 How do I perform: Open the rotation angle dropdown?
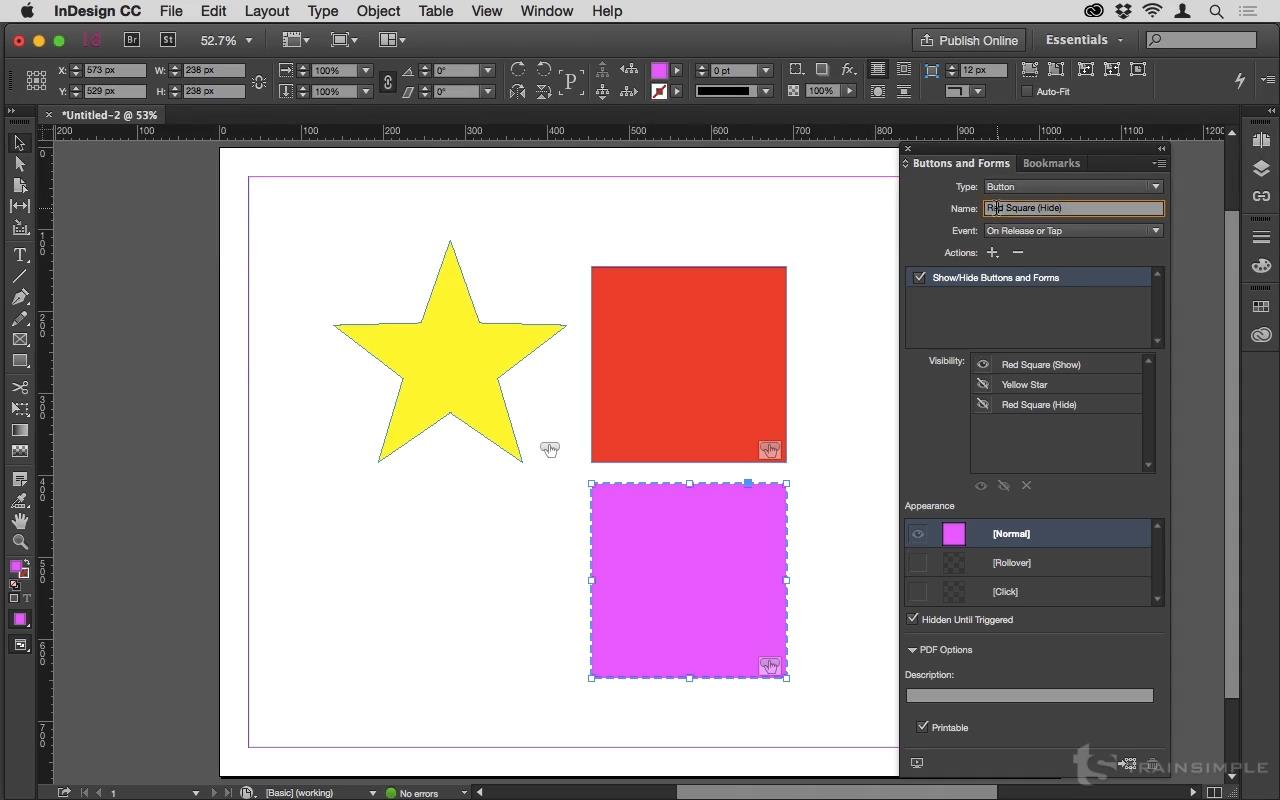(x=488, y=70)
